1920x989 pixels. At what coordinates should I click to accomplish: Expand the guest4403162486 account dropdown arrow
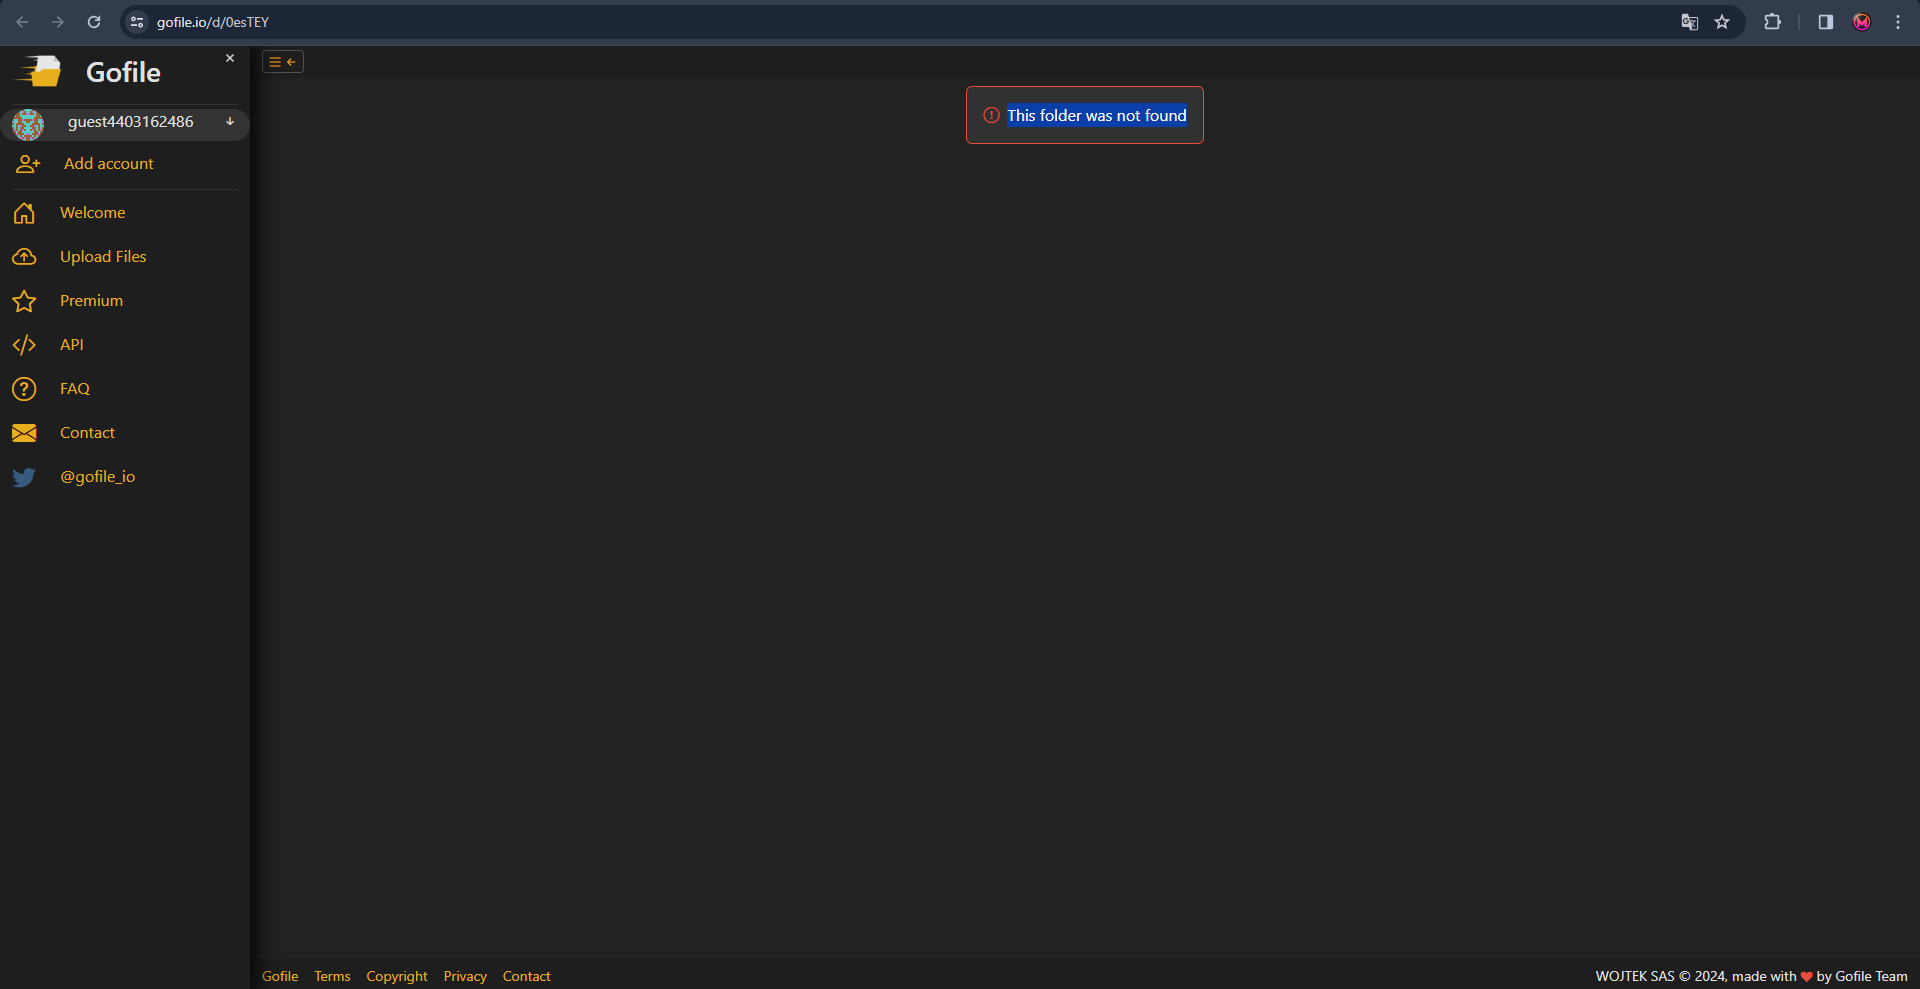[x=230, y=121]
